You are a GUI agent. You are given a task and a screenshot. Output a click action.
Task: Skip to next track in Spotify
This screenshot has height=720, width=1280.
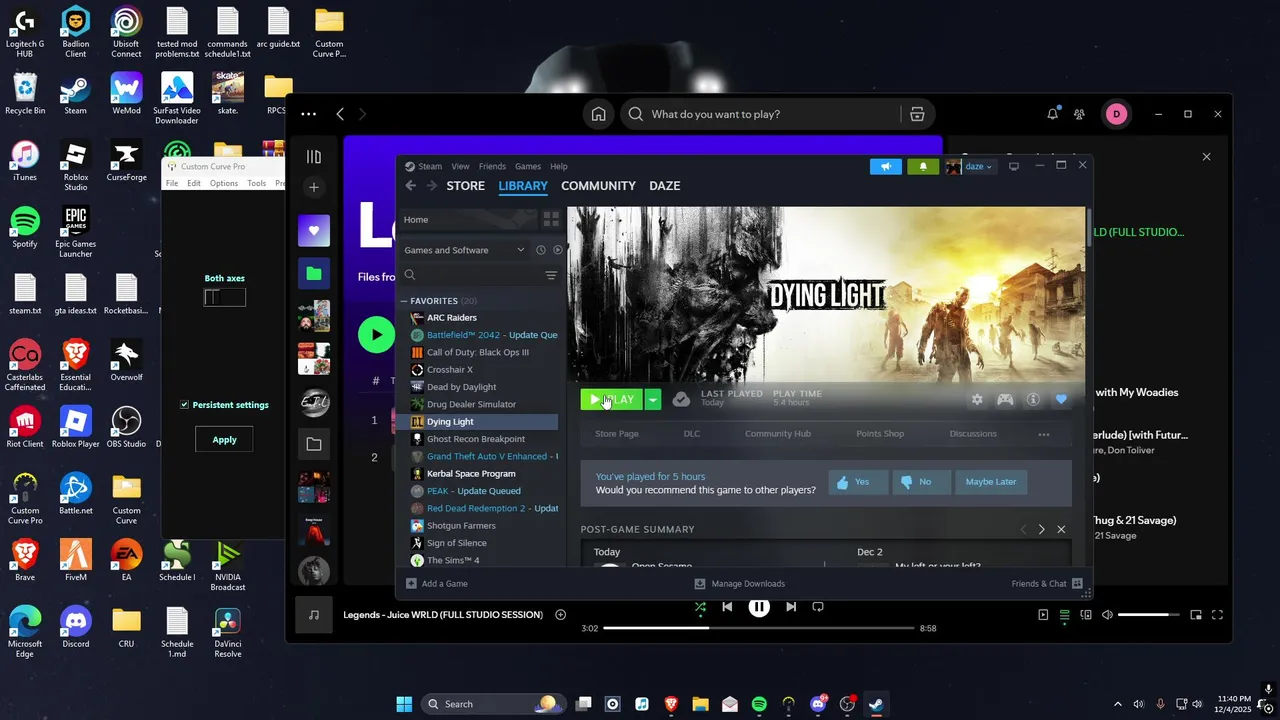pos(791,607)
